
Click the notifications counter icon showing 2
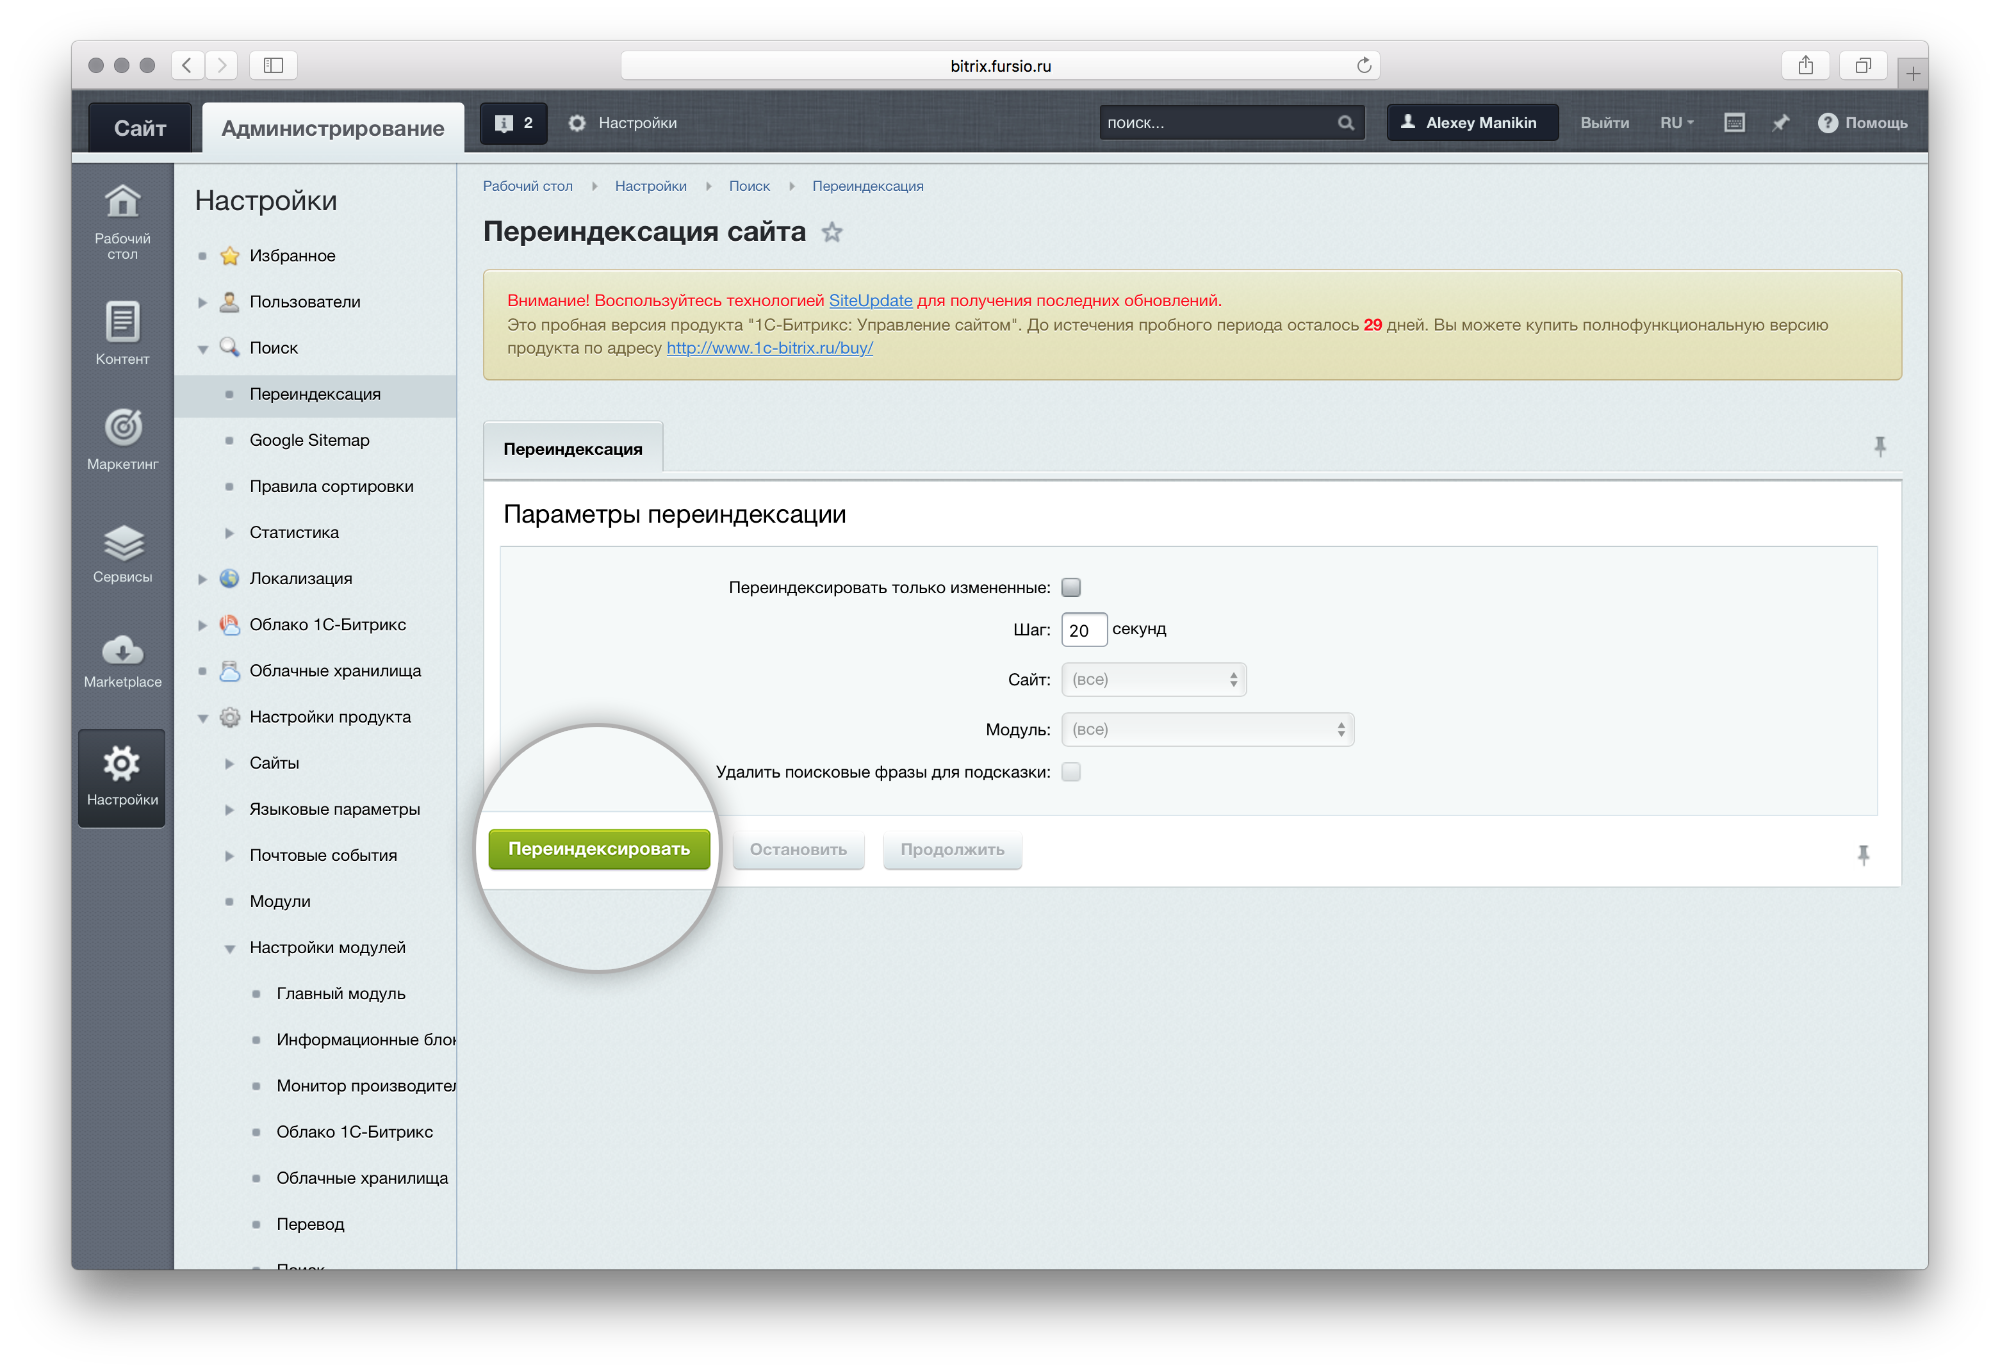tap(514, 123)
